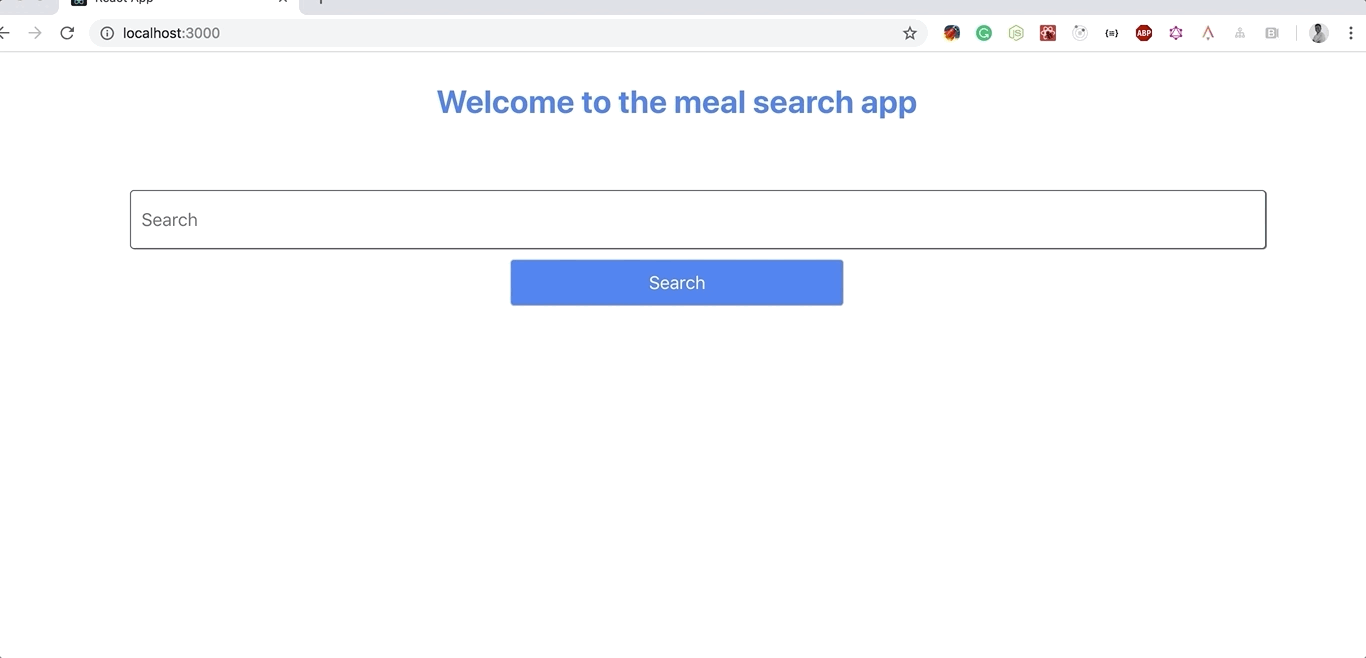Open the GraphQL extension icon
The image size is (1366, 658).
1176,33
